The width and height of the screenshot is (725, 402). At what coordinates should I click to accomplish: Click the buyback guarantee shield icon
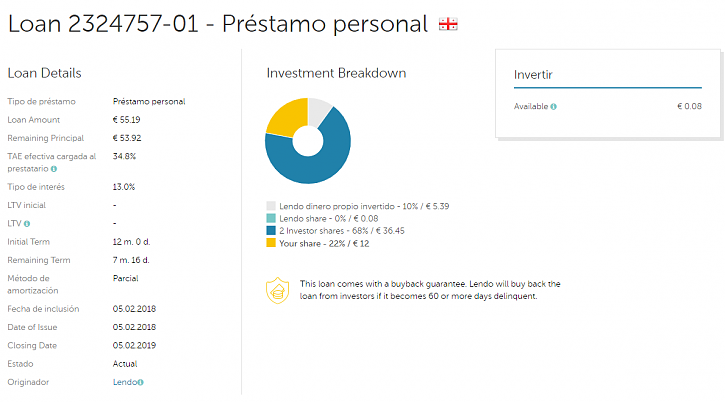point(277,291)
